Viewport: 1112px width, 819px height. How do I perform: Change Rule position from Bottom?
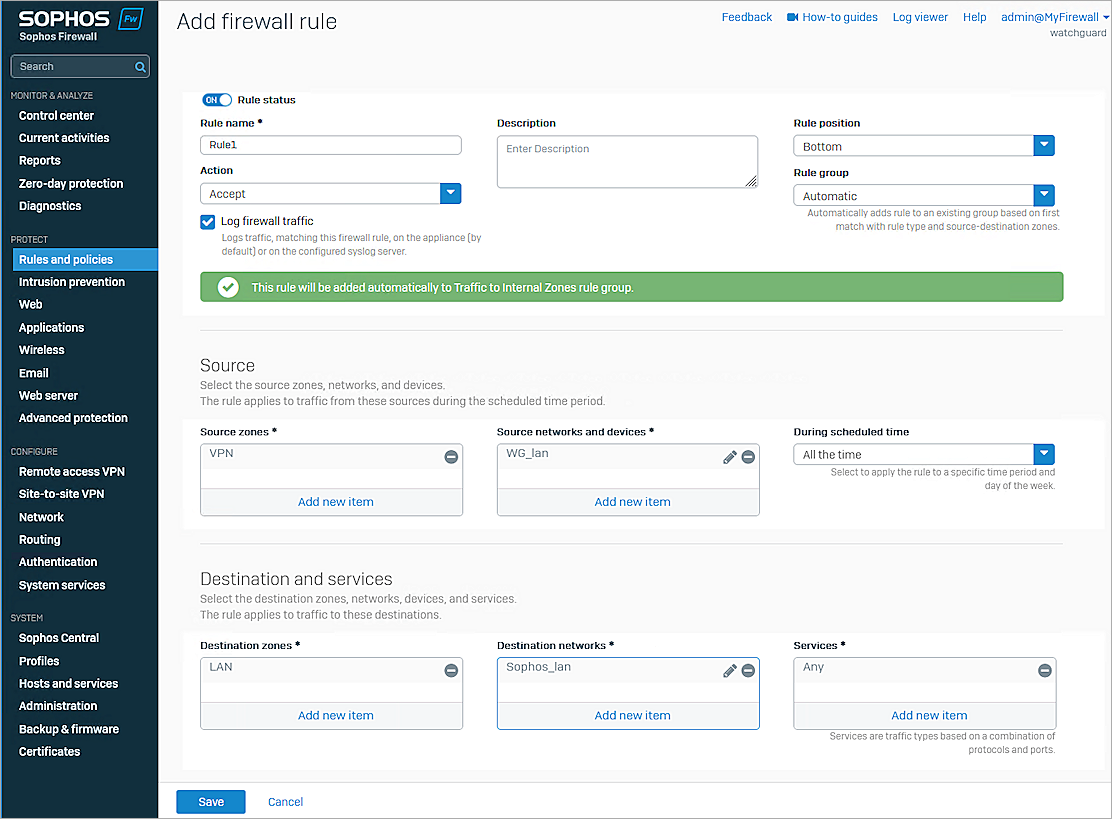pyautogui.click(x=1044, y=145)
